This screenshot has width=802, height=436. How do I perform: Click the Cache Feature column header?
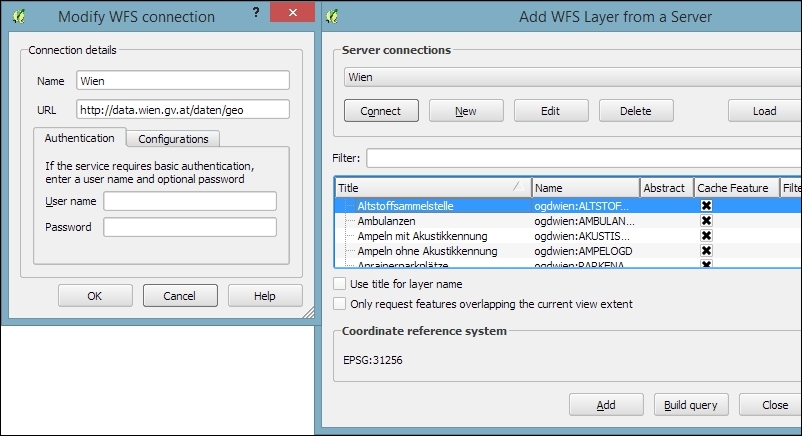[736, 188]
